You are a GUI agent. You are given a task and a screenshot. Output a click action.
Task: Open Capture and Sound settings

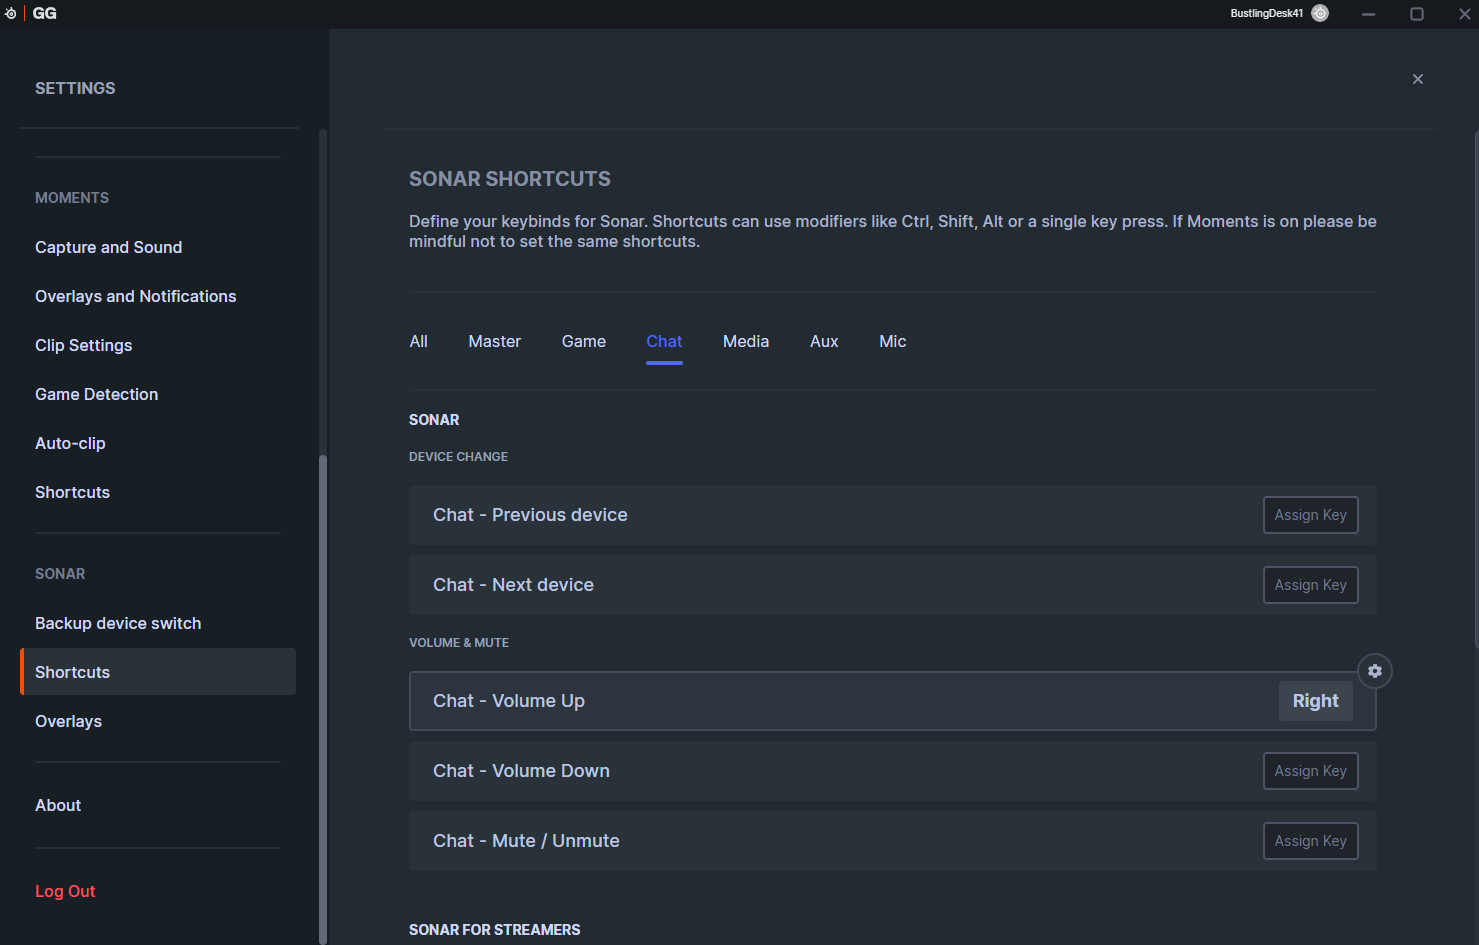point(109,247)
